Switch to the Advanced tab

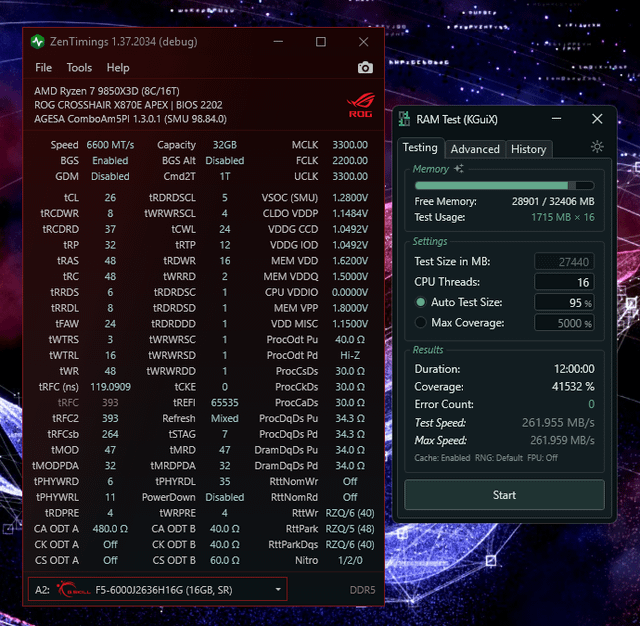click(x=475, y=149)
